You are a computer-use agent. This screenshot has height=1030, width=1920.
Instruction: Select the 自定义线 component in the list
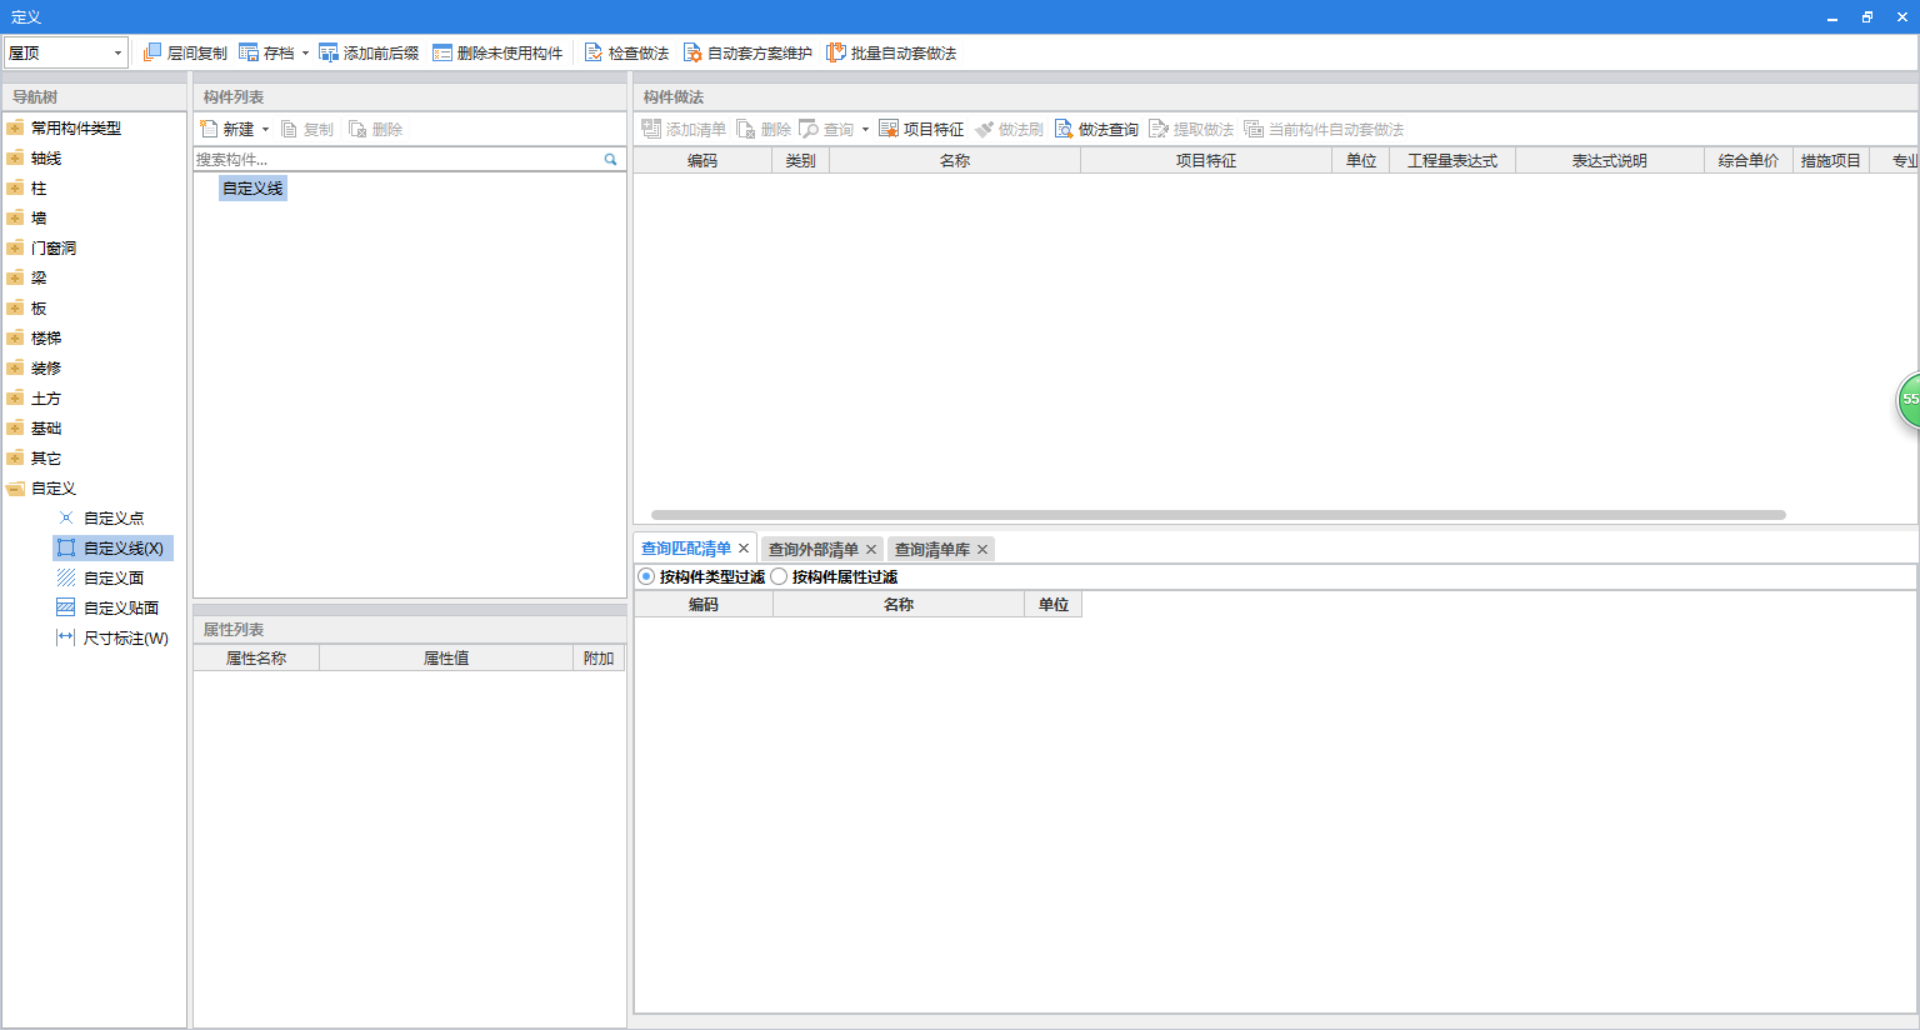pos(253,188)
